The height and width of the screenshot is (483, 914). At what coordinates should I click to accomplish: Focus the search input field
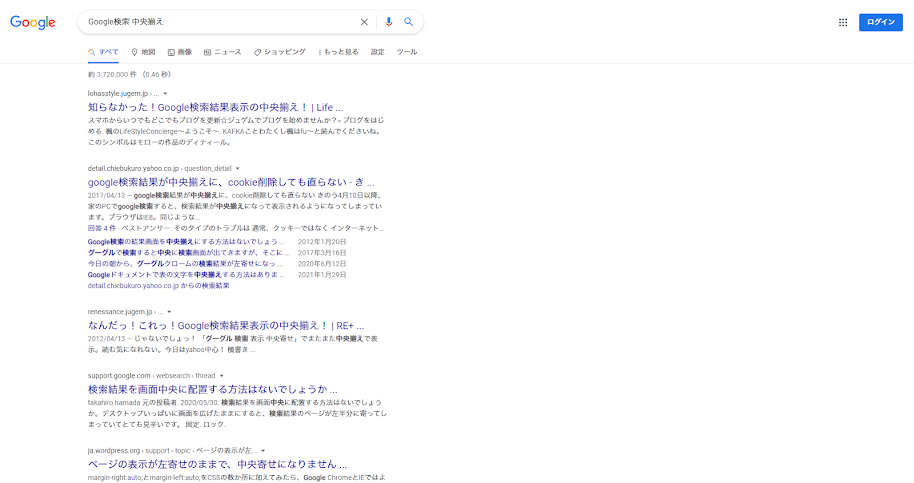click(x=220, y=22)
